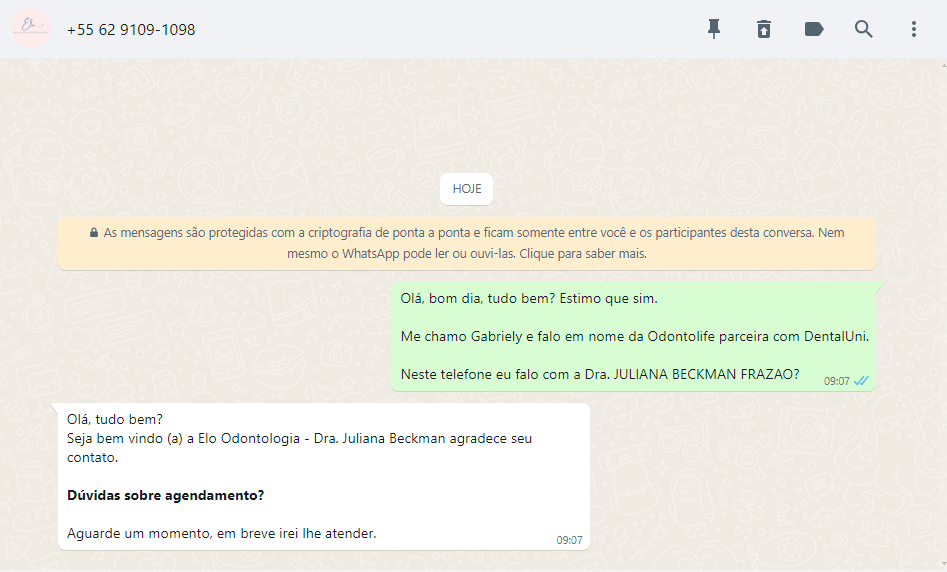Viewport: 947px width, 572px height.
Task: Open the three-dot chat menu
Action: [914, 29]
